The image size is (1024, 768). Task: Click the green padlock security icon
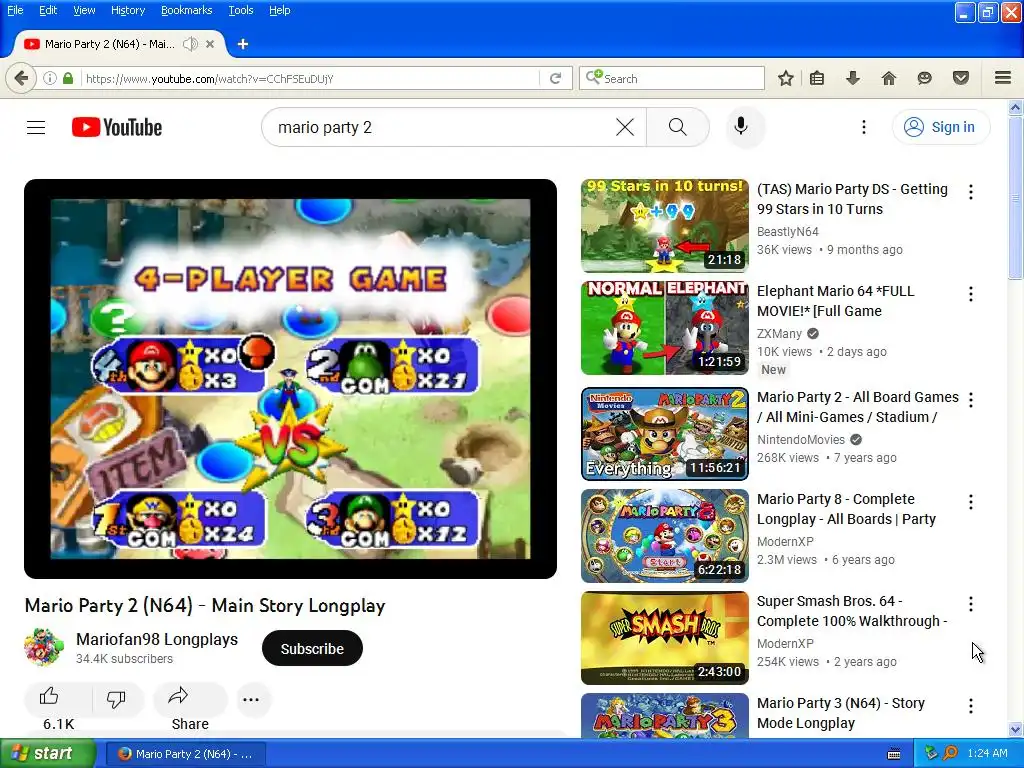click(68, 78)
